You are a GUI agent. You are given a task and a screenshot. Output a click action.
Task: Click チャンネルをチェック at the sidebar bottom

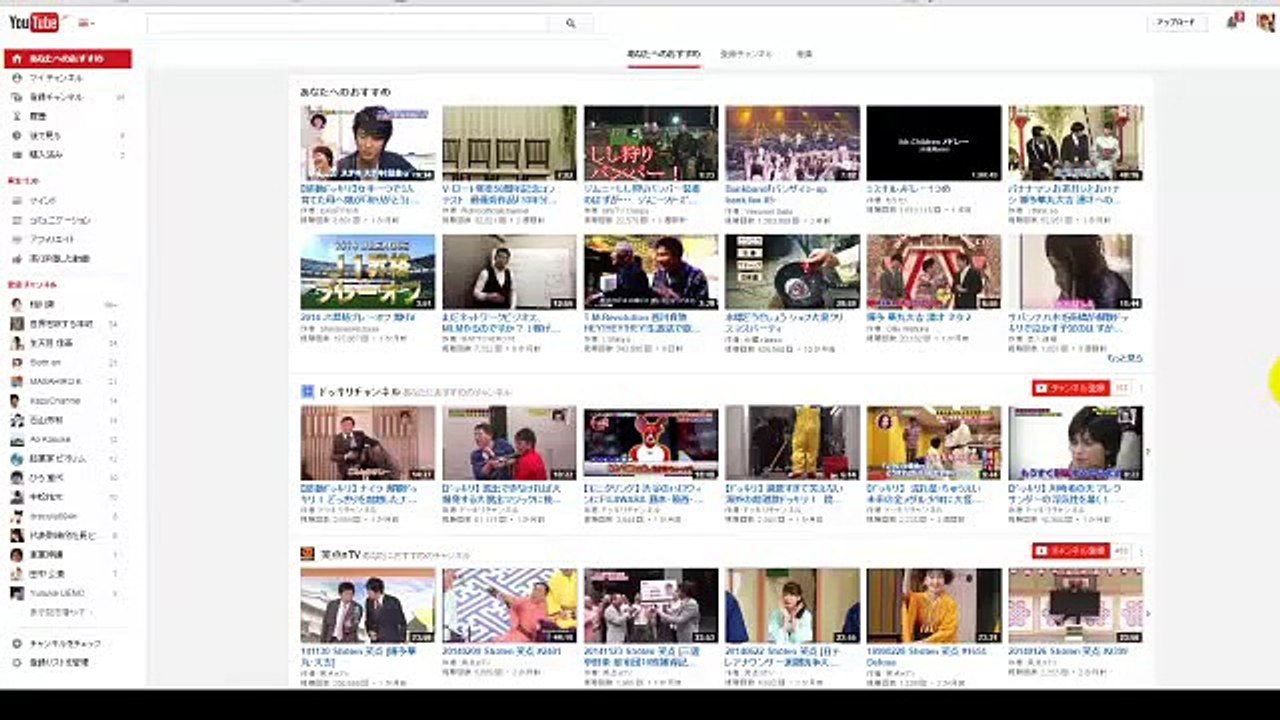point(66,643)
